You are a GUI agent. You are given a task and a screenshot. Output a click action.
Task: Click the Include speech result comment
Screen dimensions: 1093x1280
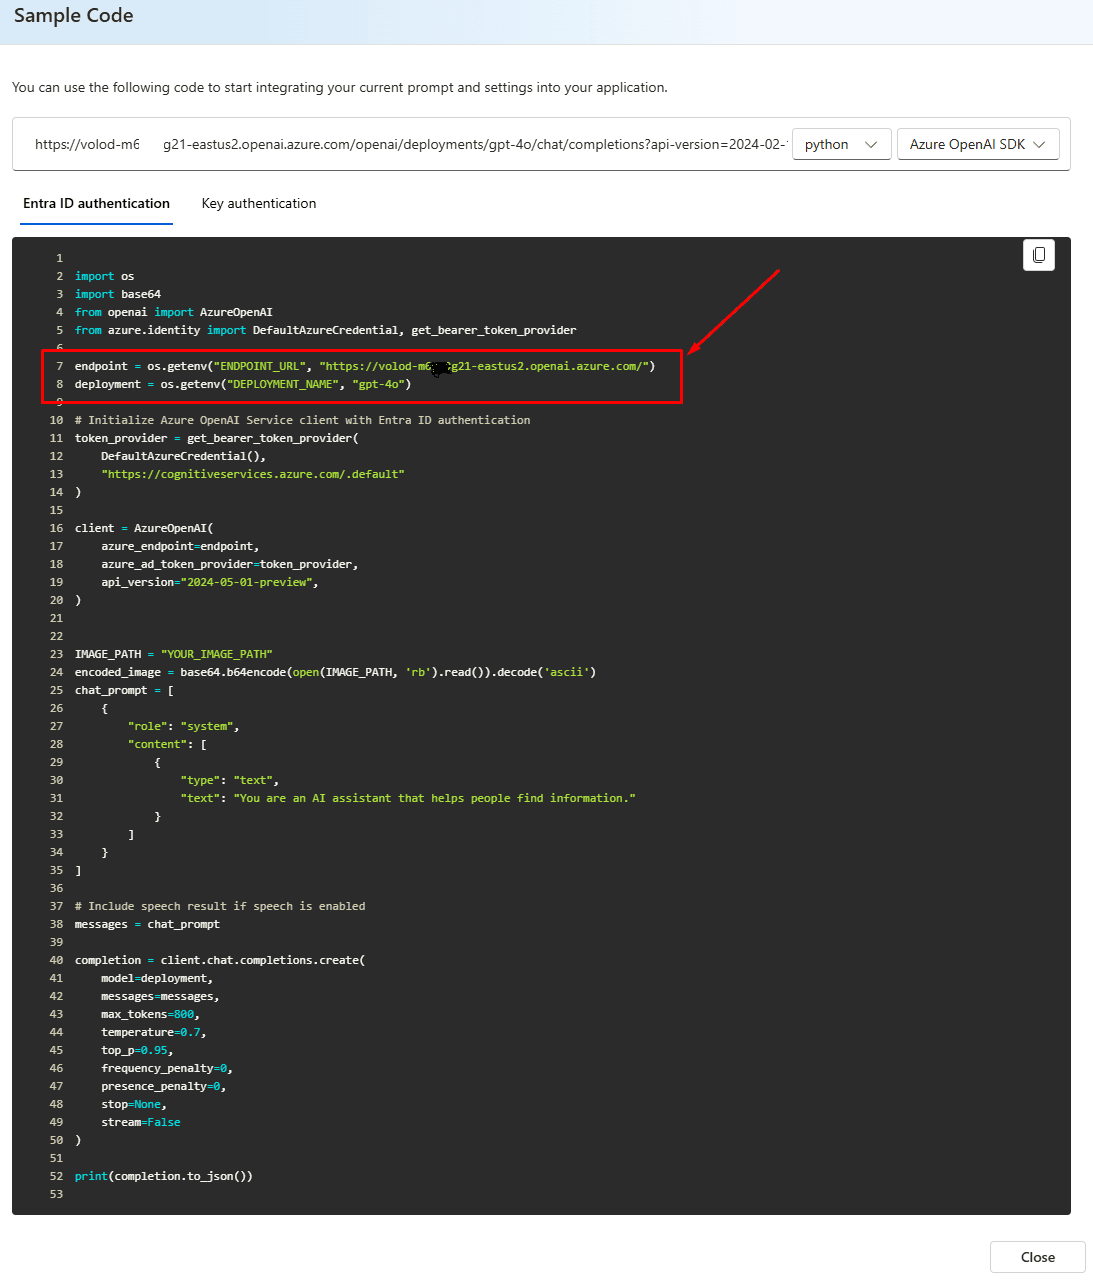(x=220, y=906)
